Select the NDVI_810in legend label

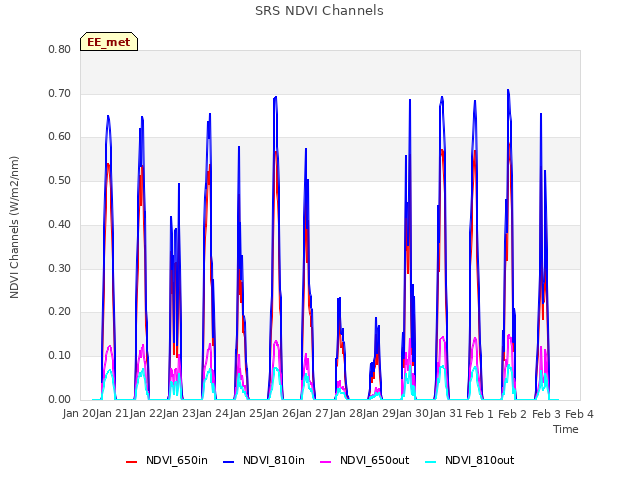274,460
